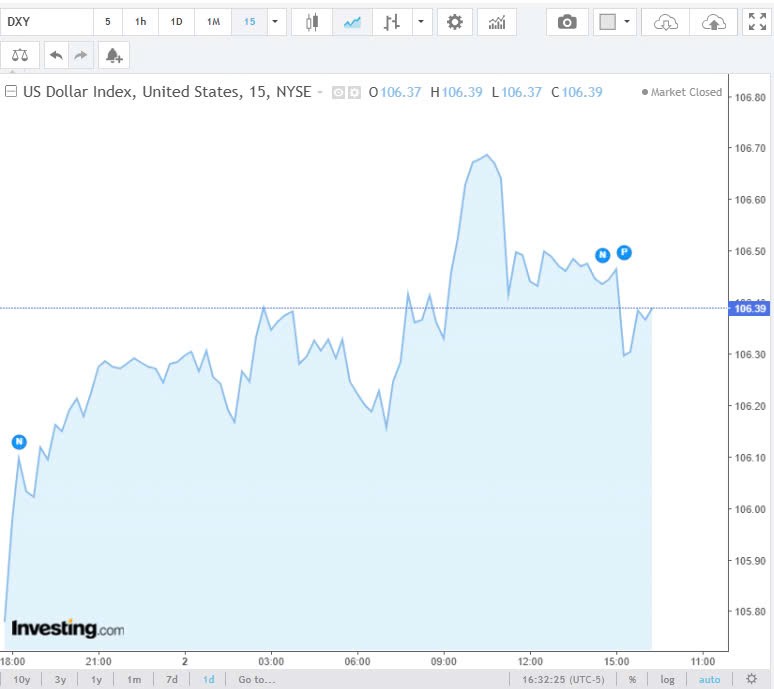Select the 1d time range
Image resolution: width=774 pixels, height=689 pixels.
[x=209, y=680]
